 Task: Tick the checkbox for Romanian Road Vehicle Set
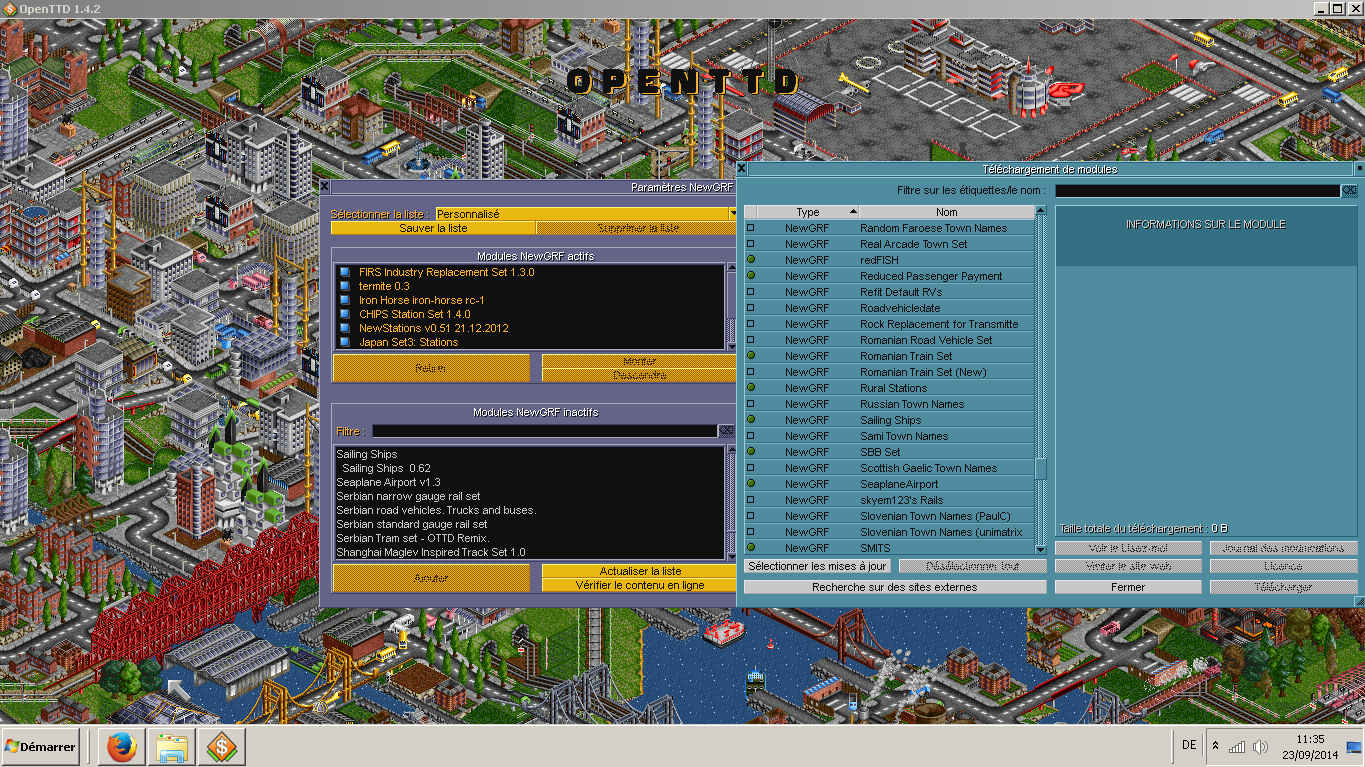click(751, 340)
